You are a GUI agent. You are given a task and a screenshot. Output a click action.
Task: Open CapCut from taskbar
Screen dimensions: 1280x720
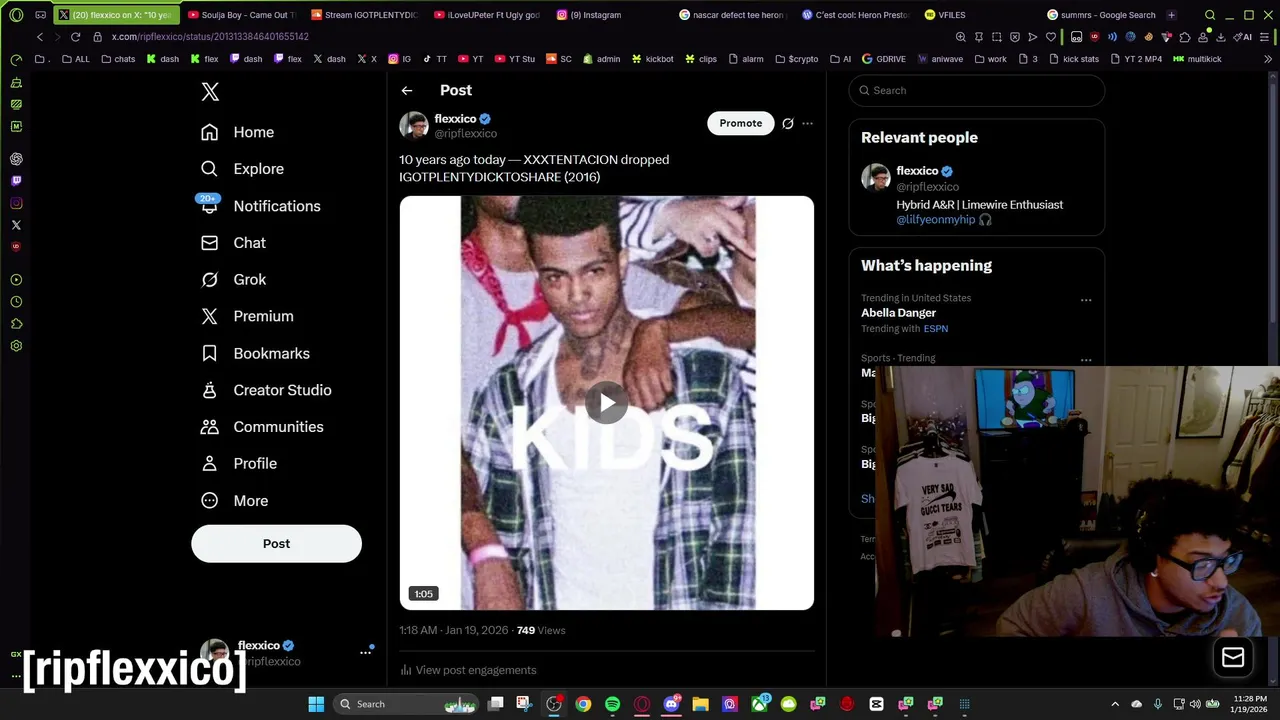[876, 704]
